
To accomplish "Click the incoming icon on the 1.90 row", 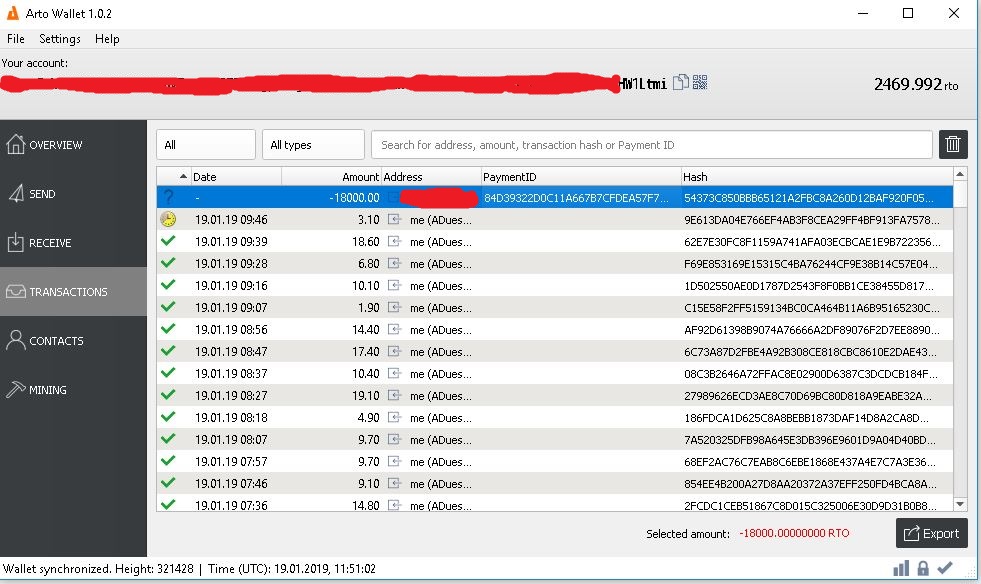I will [394, 307].
